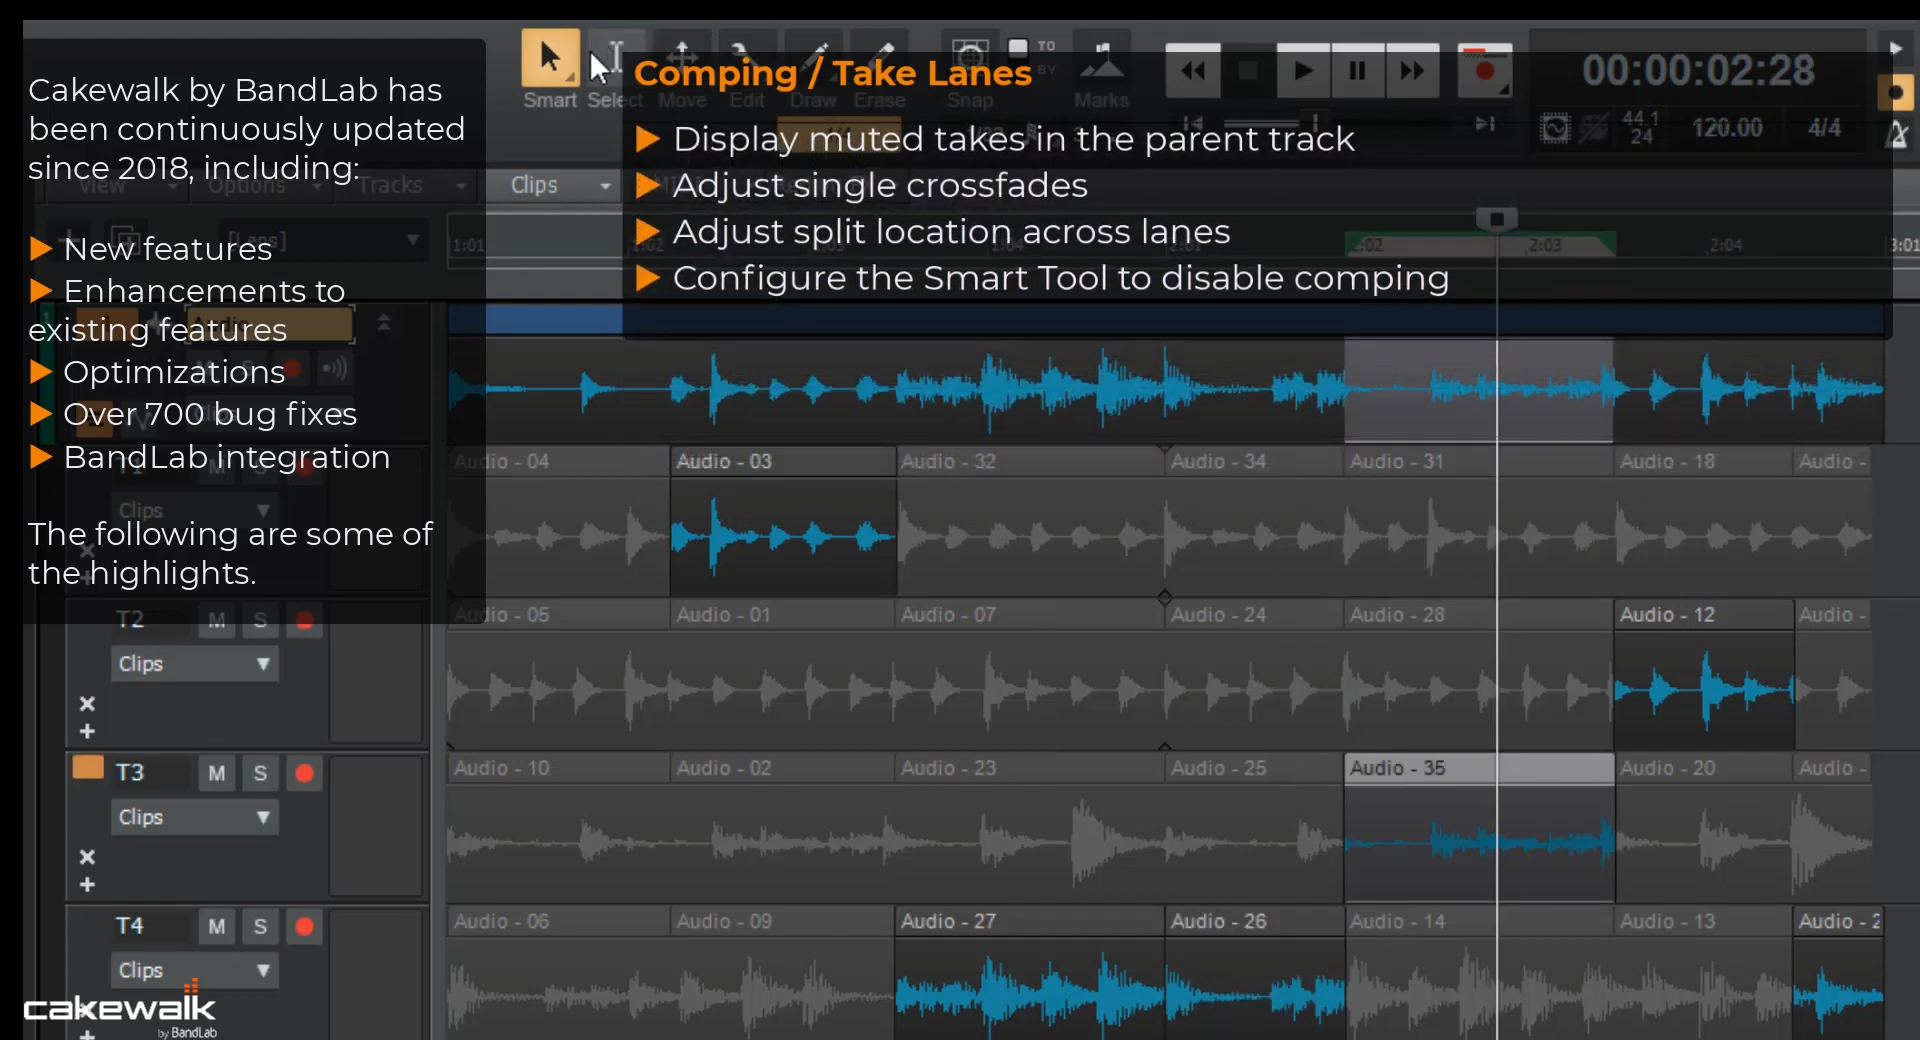Click the muted Audio - 10 take clip
Viewport: 1920px width, 1040px height.
[558, 828]
